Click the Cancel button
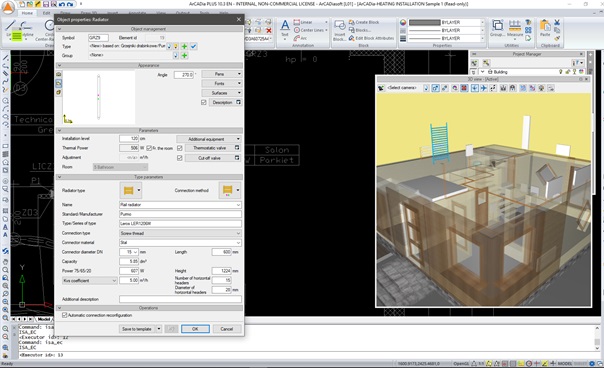The height and width of the screenshot is (368, 604). click(226, 329)
